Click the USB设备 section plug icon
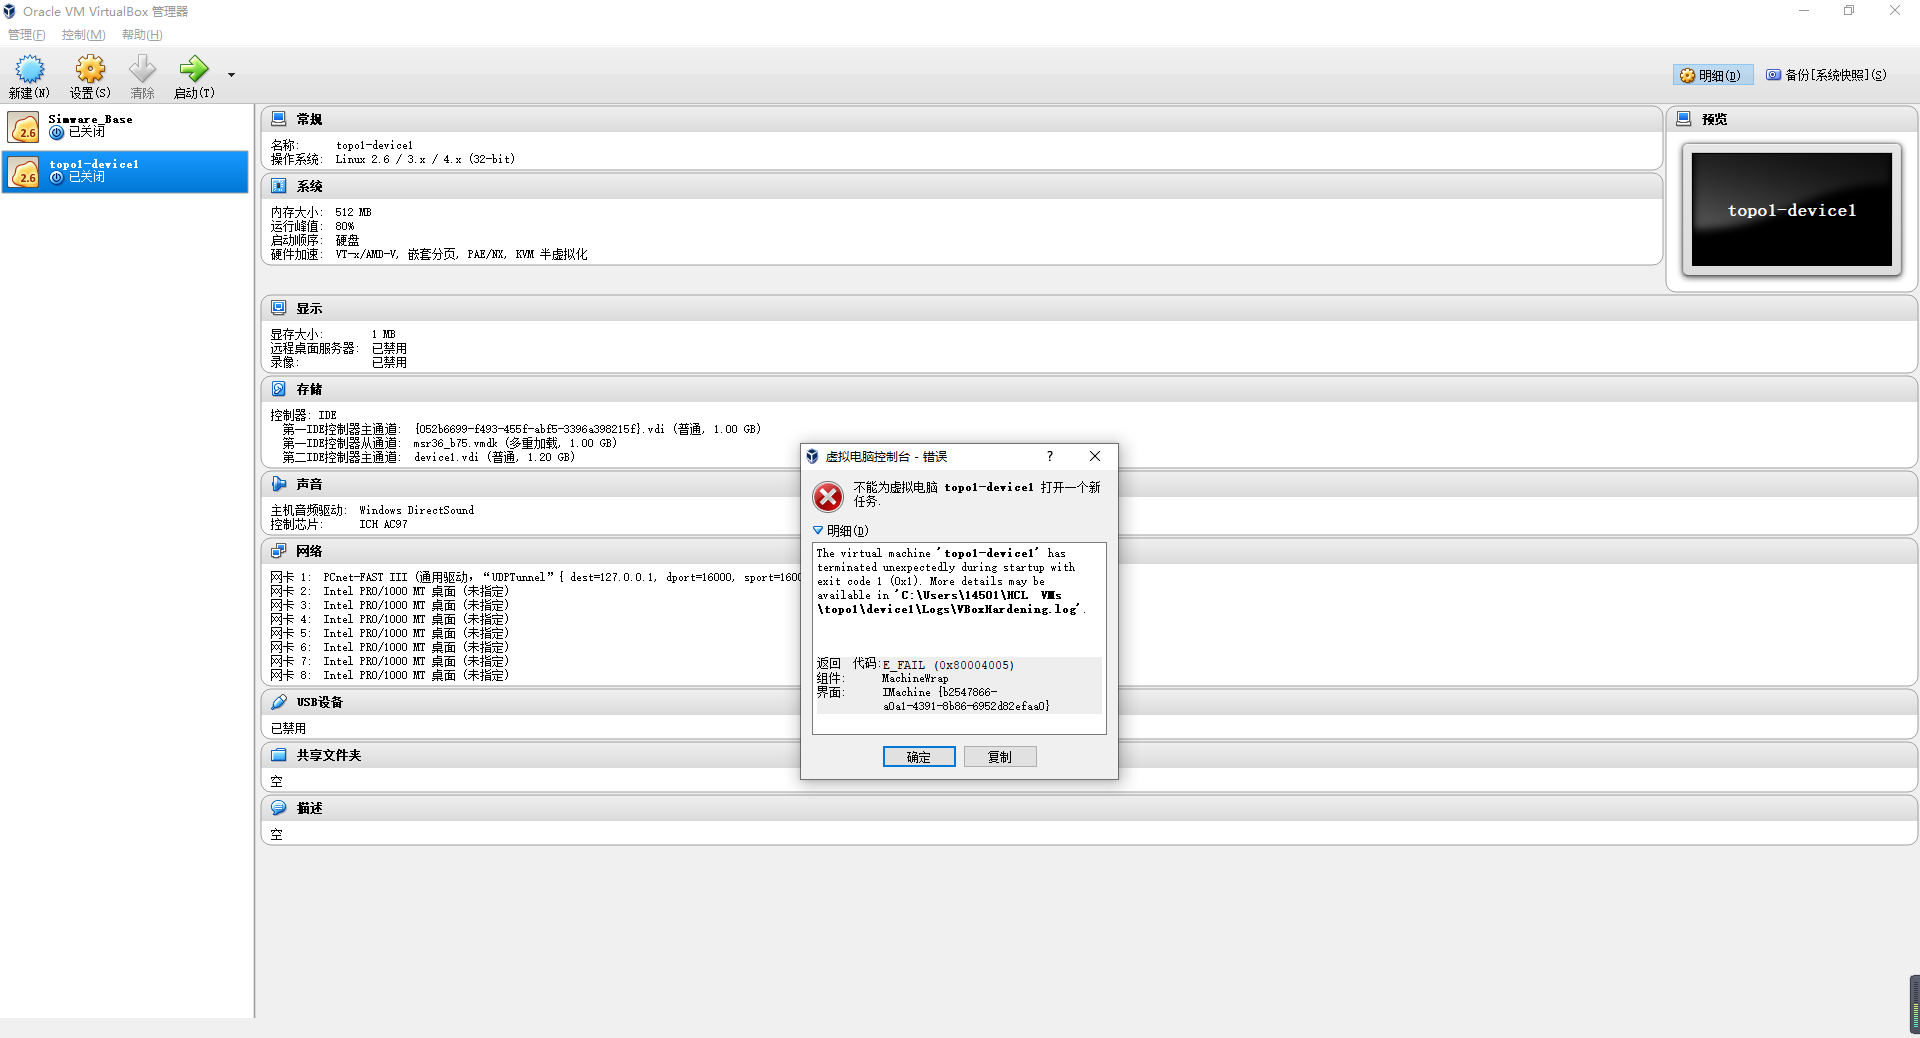The image size is (1920, 1038). tap(279, 702)
